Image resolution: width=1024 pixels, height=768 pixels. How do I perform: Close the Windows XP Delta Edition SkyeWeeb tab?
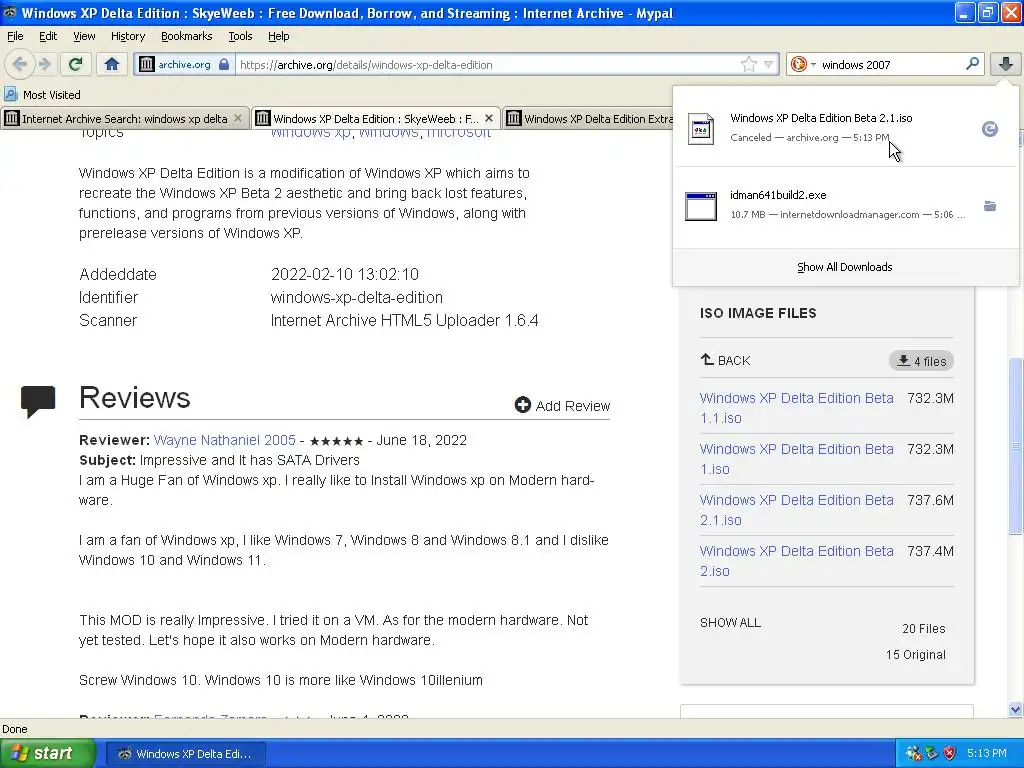click(x=488, y=118)
